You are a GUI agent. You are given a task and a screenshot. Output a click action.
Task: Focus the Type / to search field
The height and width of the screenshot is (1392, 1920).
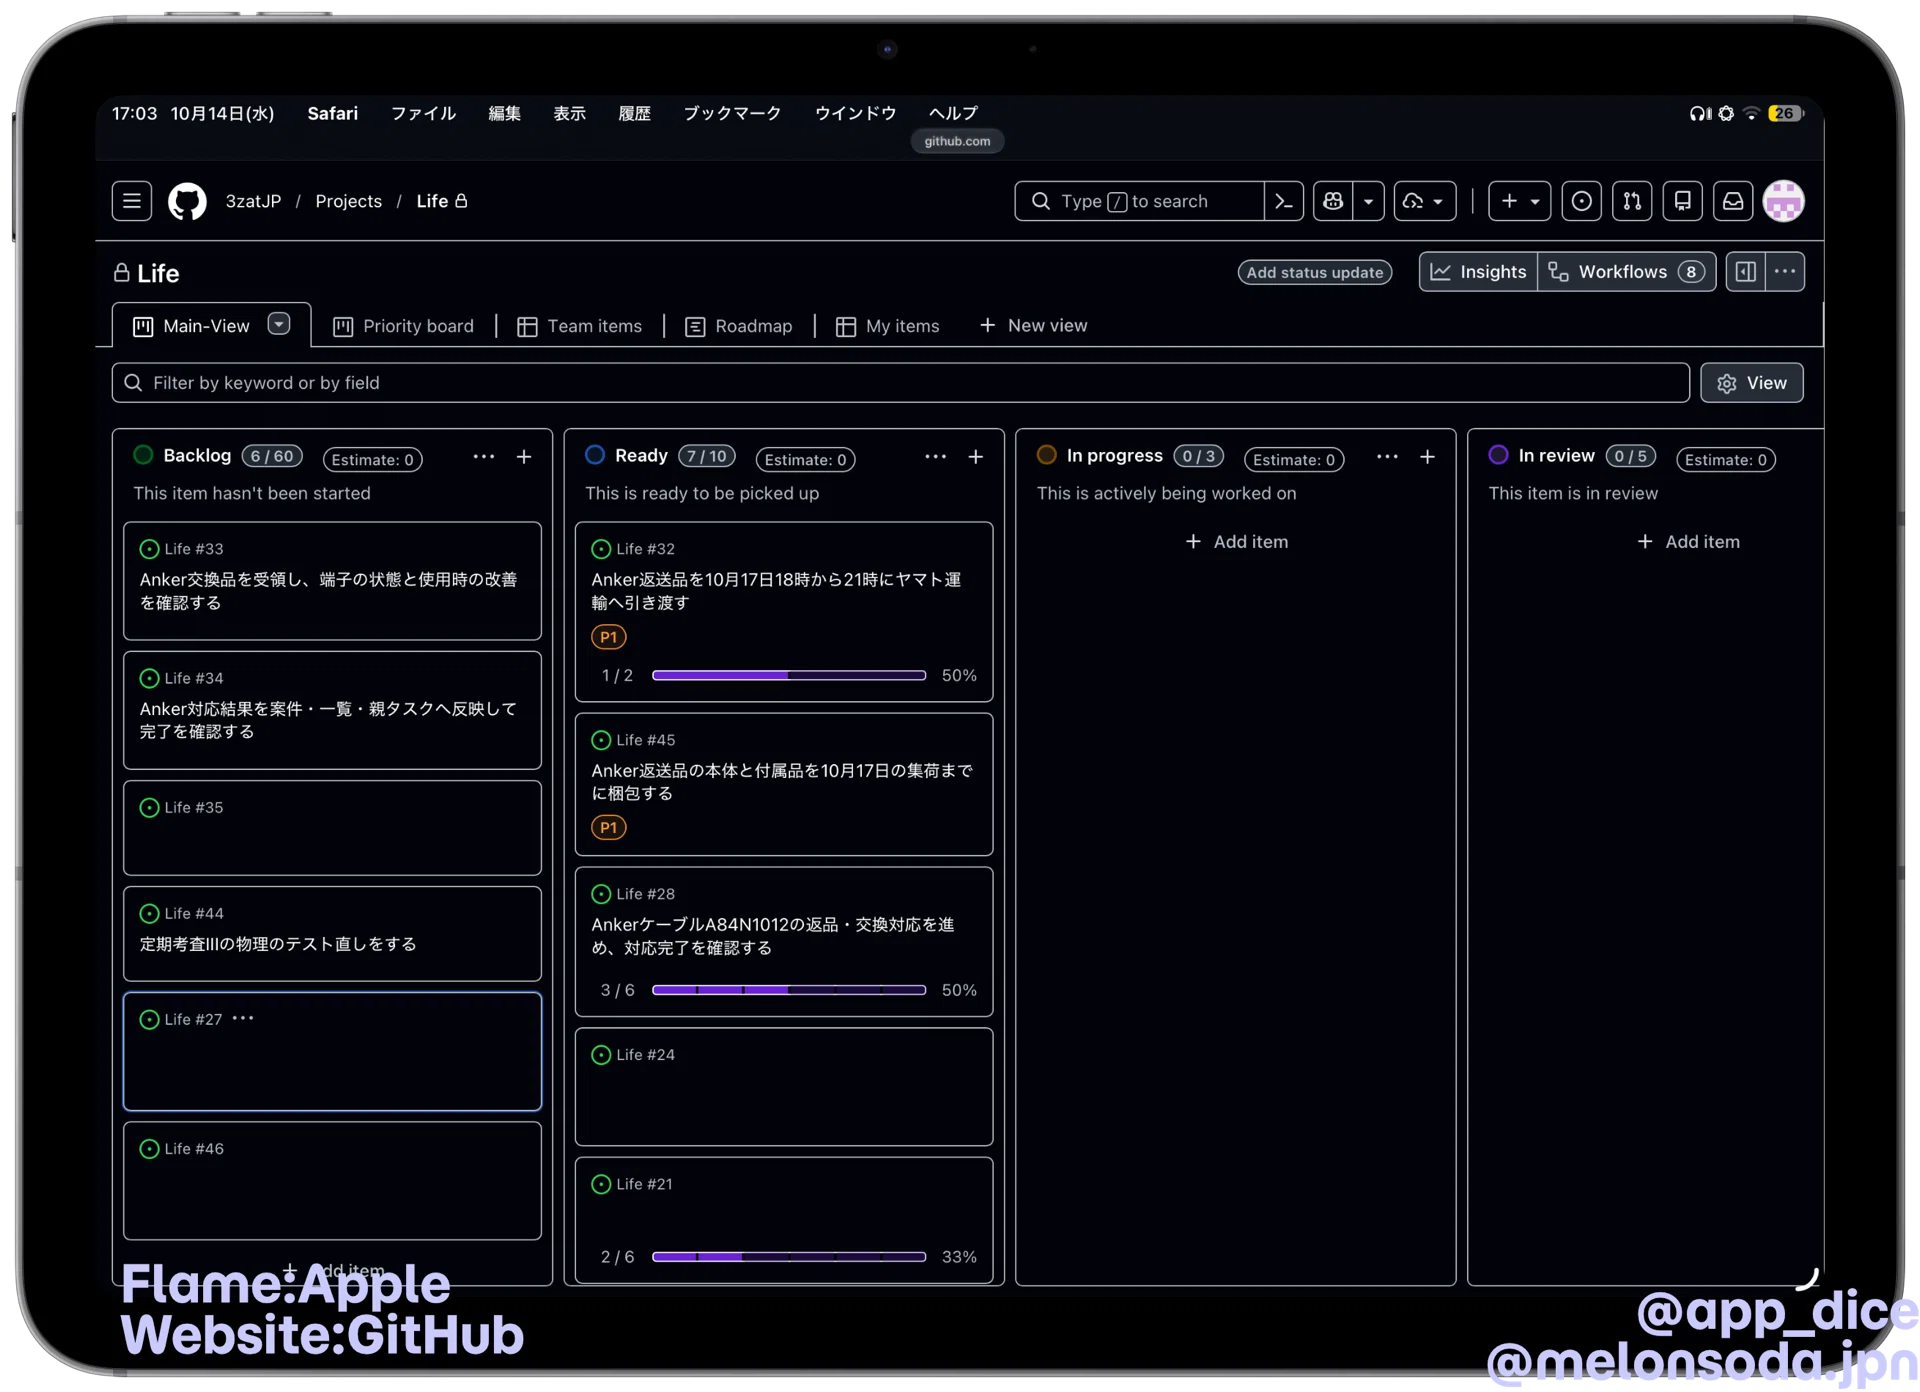click(x=1139, y=201)
